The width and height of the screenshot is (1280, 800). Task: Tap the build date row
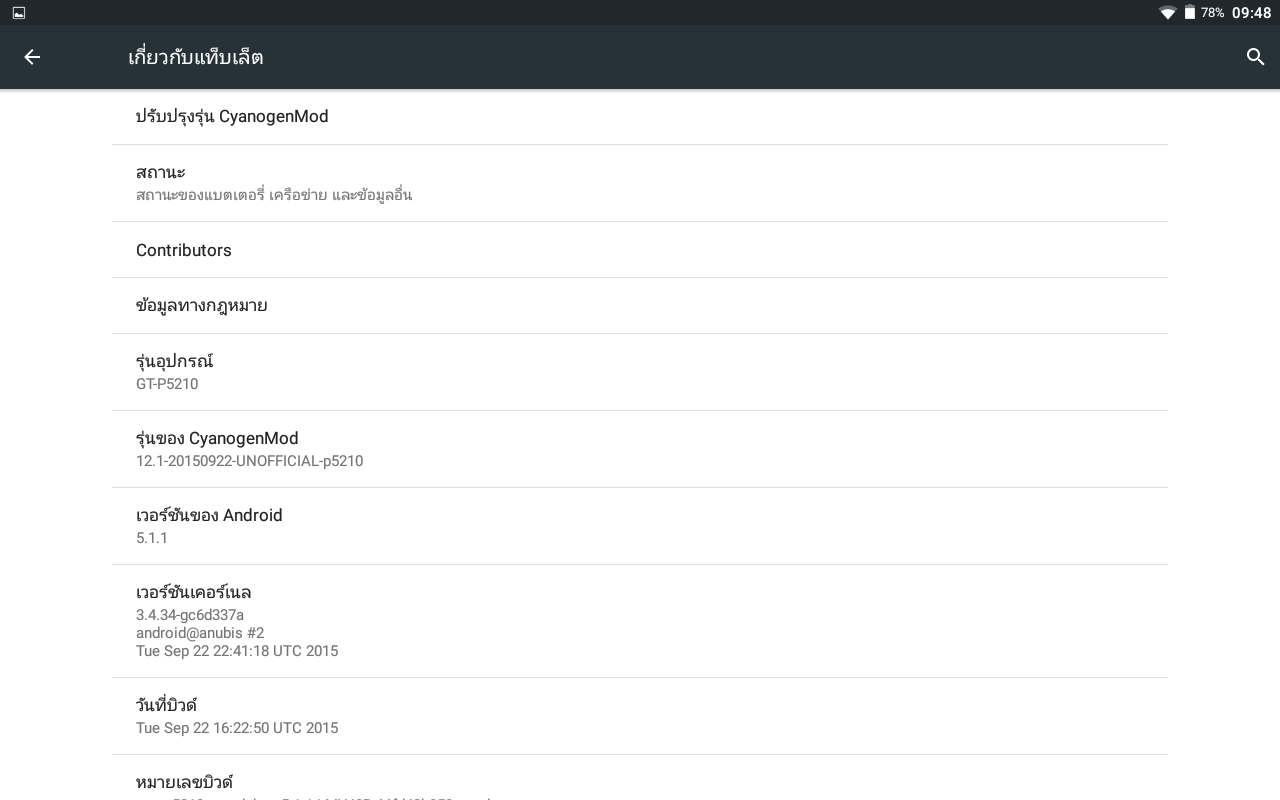[640, 716]
